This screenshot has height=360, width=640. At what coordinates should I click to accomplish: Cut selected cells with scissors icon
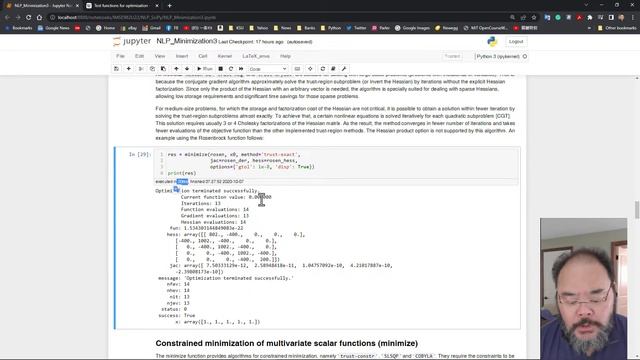tap(141, 69)
